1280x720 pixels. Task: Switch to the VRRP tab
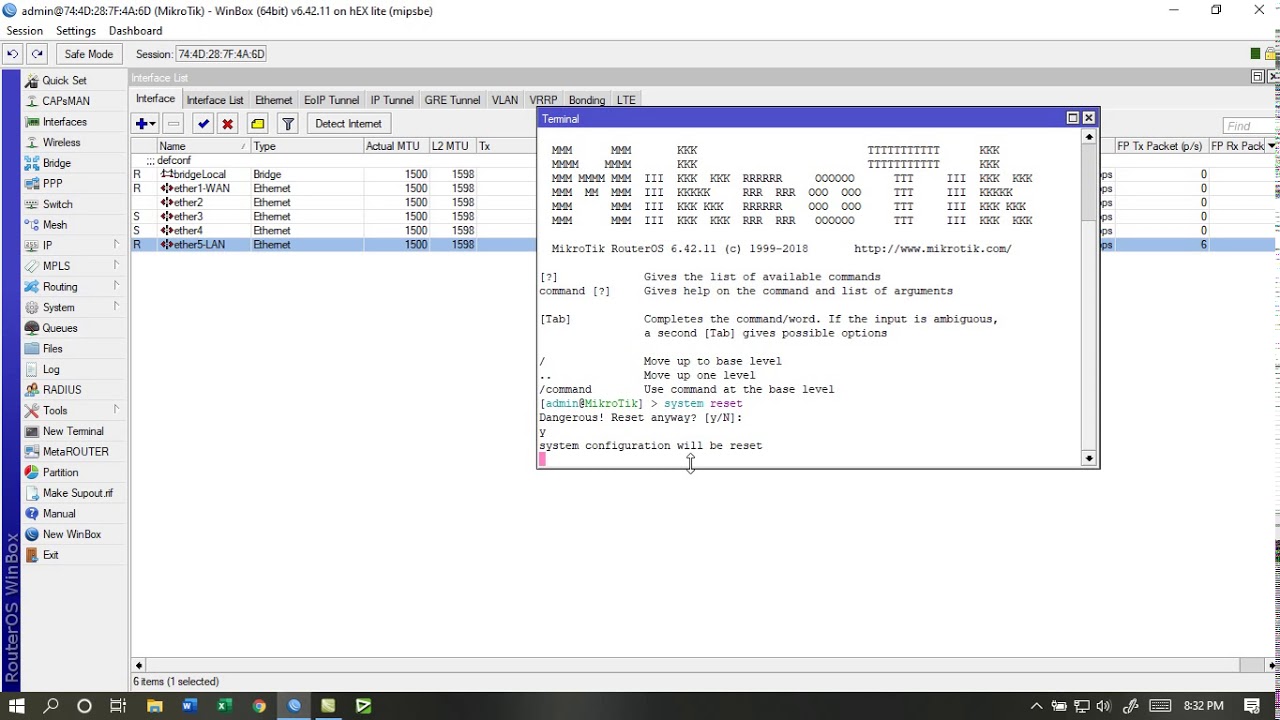pos(543,100)
